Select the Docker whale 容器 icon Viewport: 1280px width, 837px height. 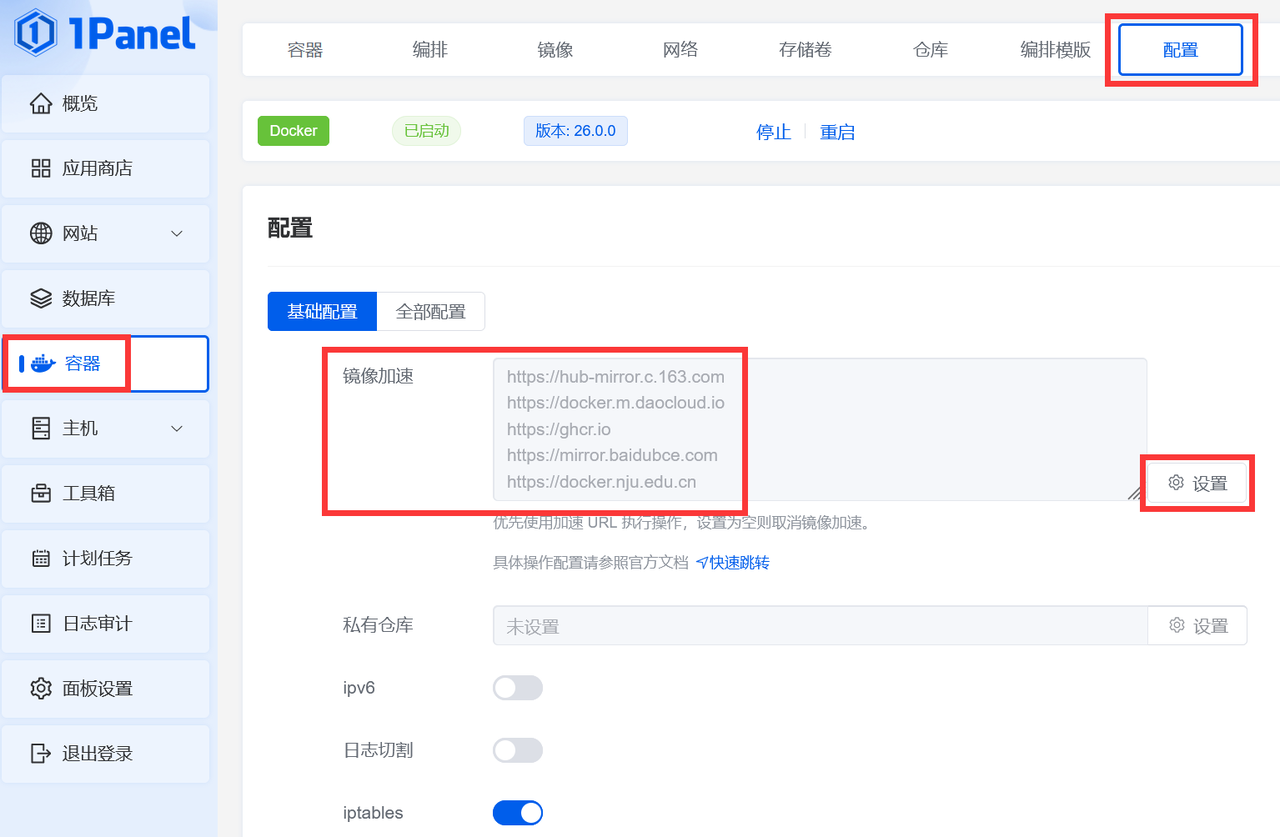pyautogui.click(x=43, y=363)
